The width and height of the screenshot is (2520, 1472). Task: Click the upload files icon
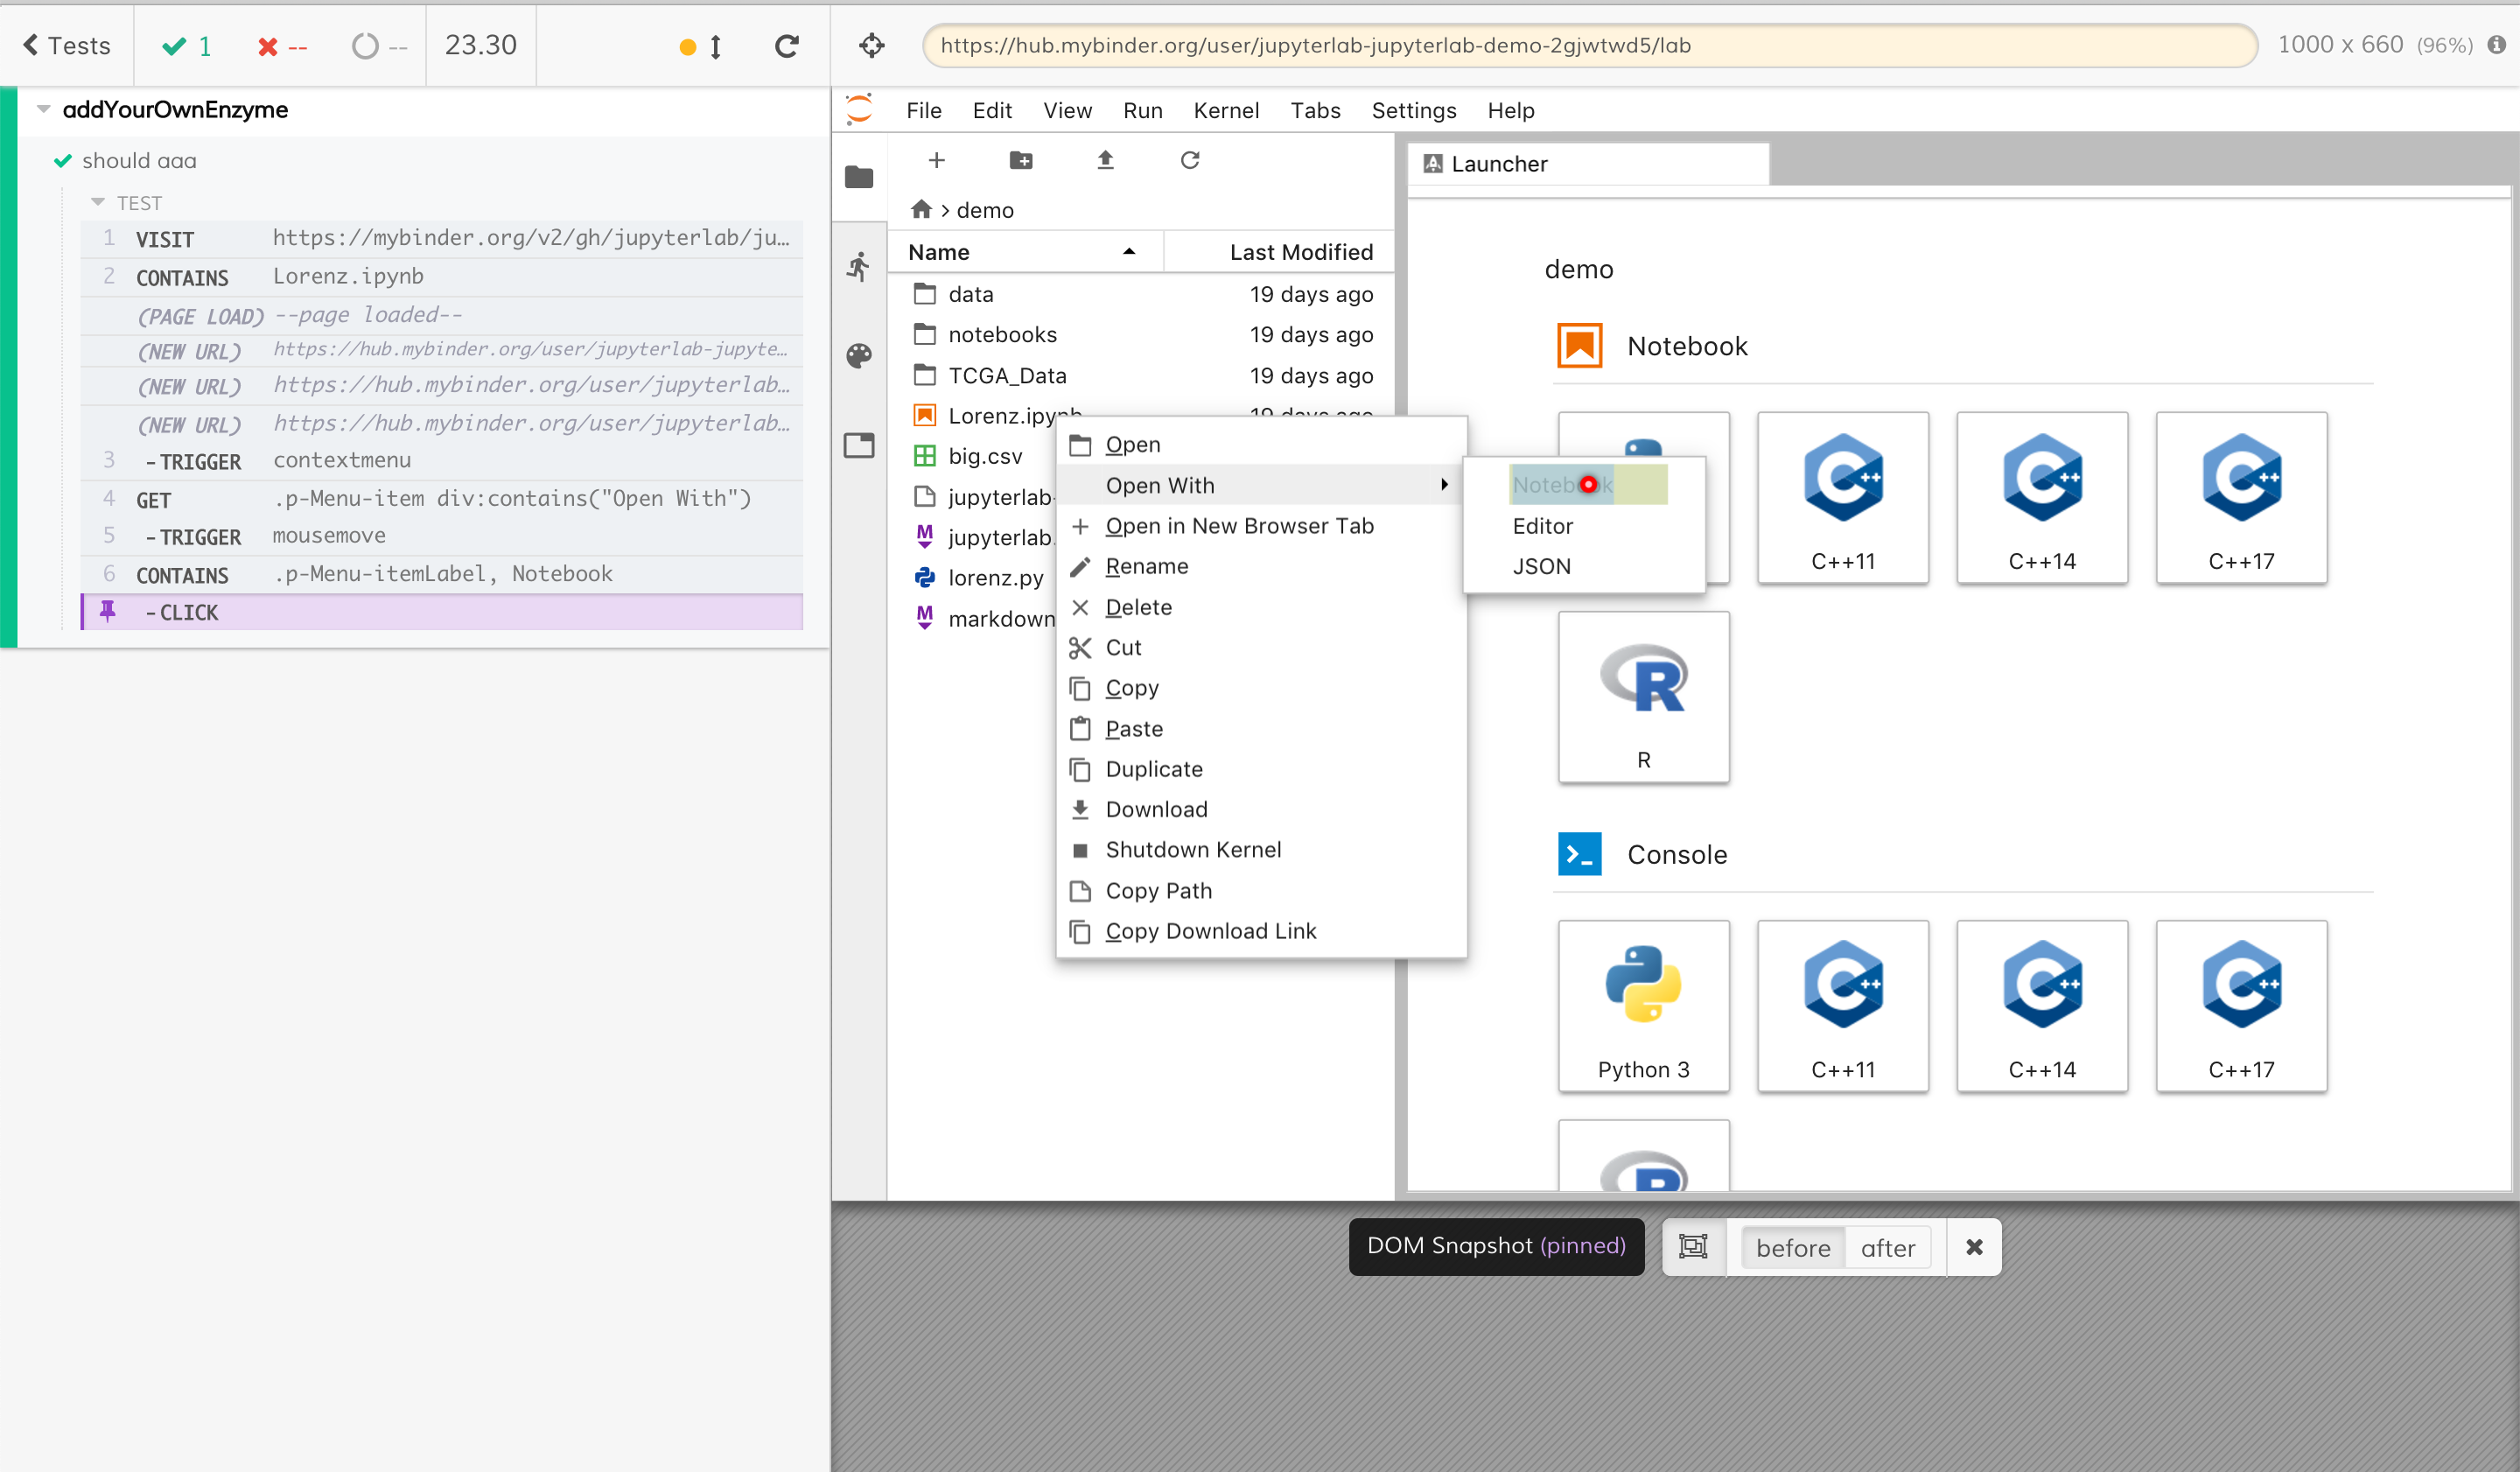click(1105, 160)
